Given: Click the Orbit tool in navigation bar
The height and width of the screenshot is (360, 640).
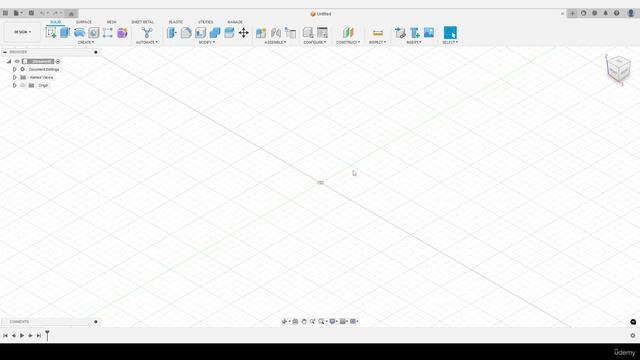Looking at the screenshot, I should [x=284, y=322].
